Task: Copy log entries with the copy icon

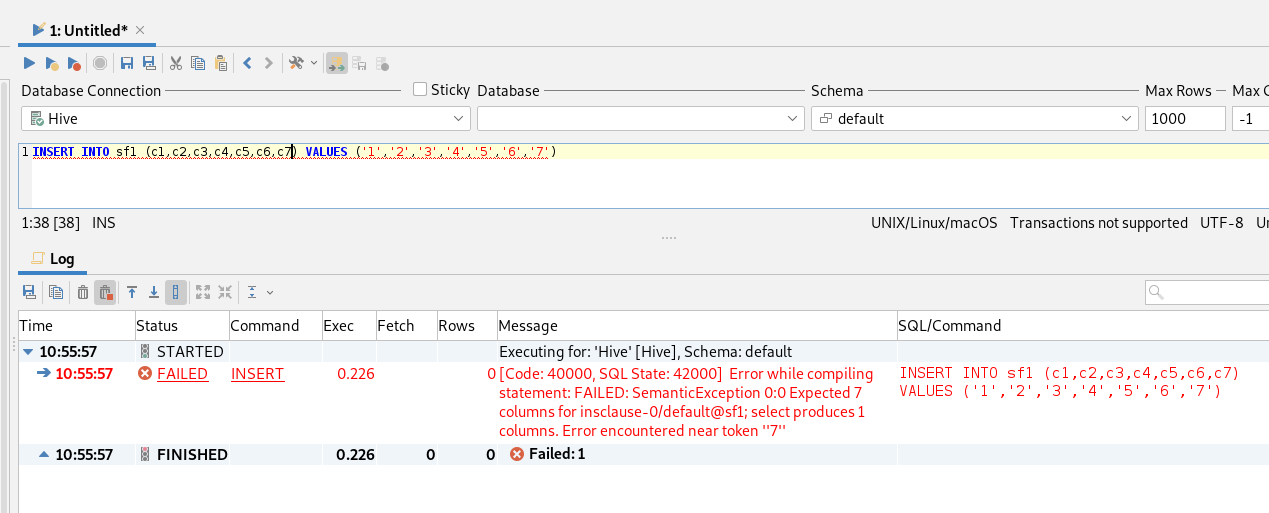Action: [x=56, y=292]
